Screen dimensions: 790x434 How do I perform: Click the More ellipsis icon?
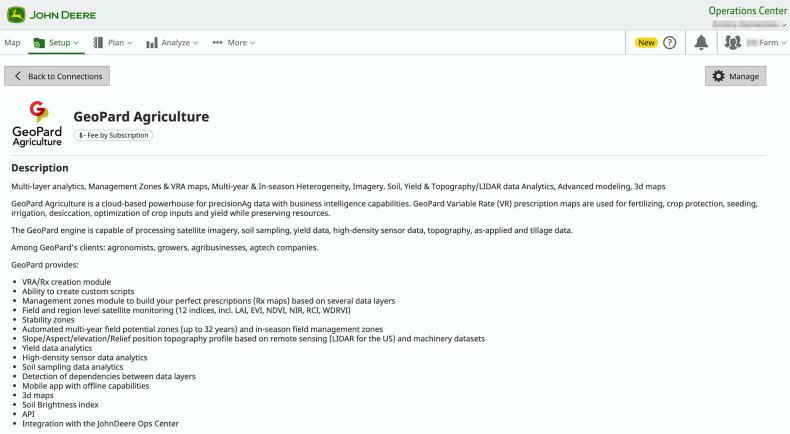[x=218, y=43]
